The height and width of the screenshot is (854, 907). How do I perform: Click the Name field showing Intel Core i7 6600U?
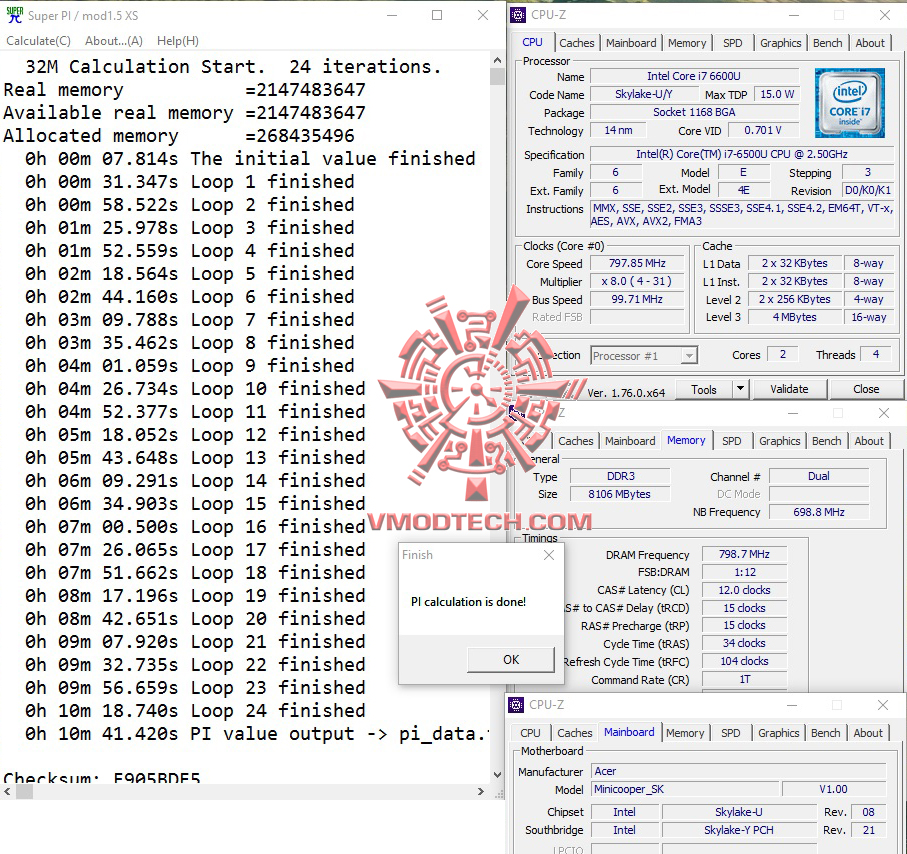[x=694, y=76]
